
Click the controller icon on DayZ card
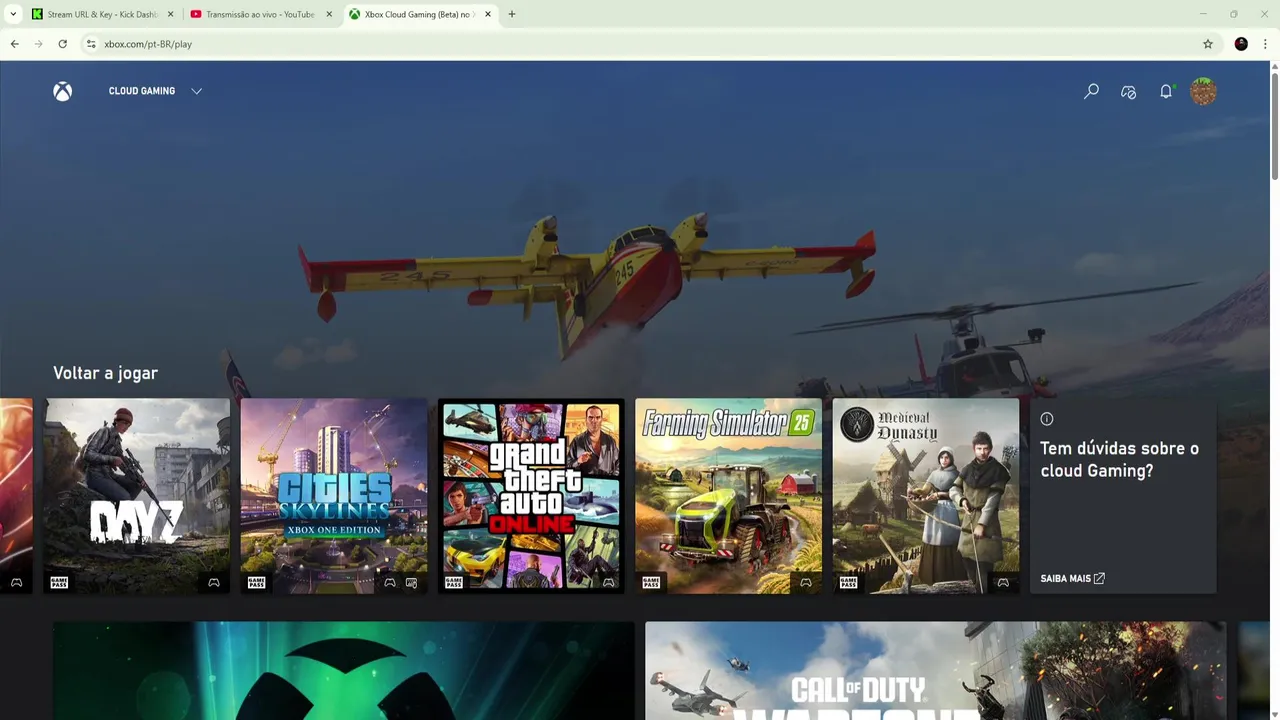(x=214, y=582)
